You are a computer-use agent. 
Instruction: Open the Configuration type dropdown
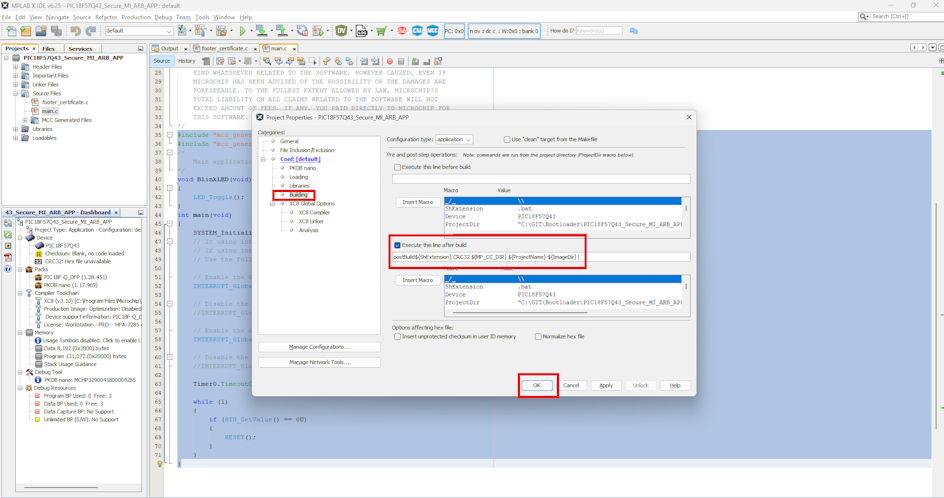pyautogui.click(x=453, y=139)
